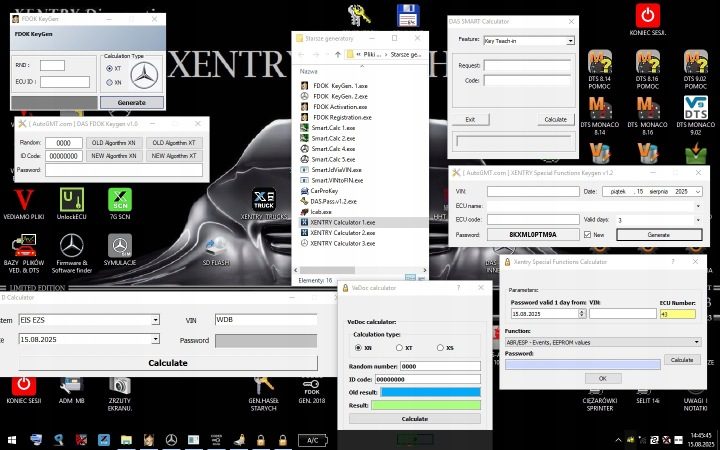720x450 pixels.
Task: Click the yellow ECU Number field
Action: click(678, 314)
